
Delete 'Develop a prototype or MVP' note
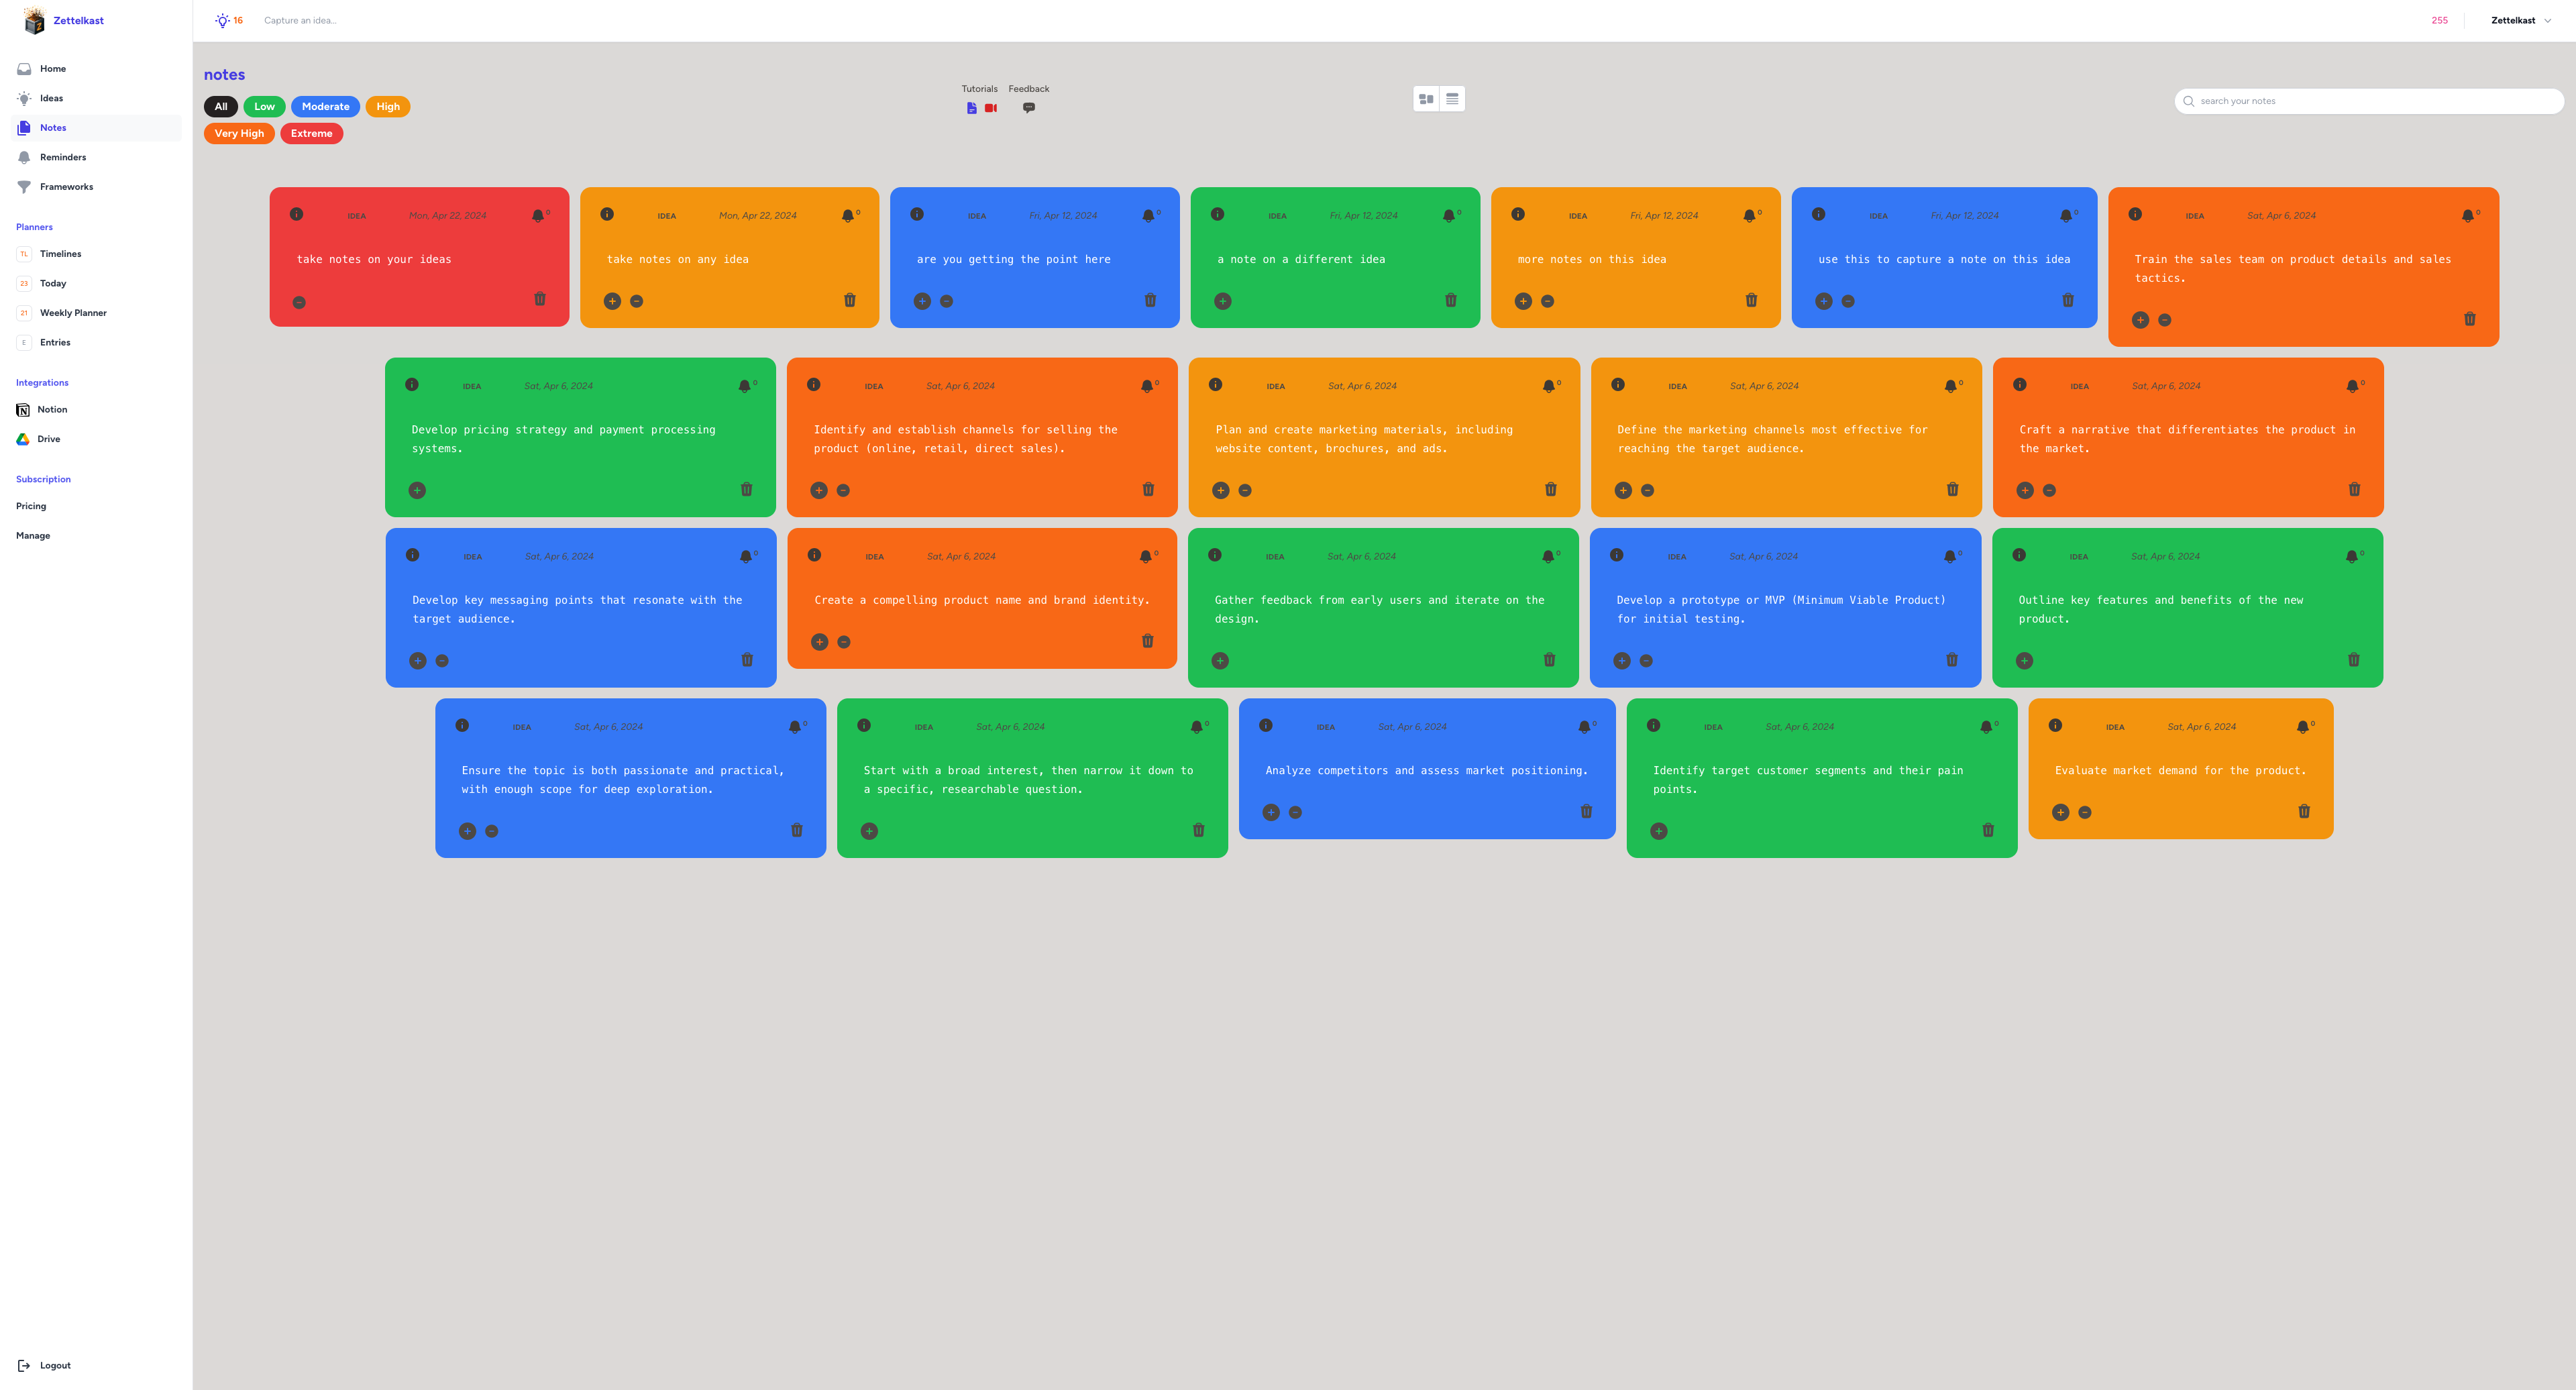click(1952, 660)
